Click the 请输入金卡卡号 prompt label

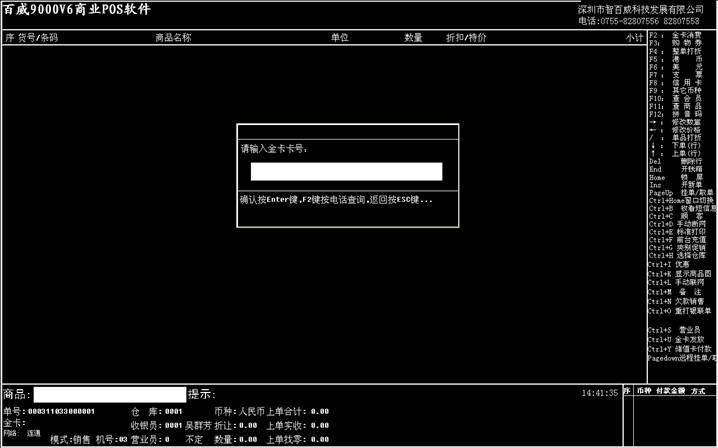274,148
